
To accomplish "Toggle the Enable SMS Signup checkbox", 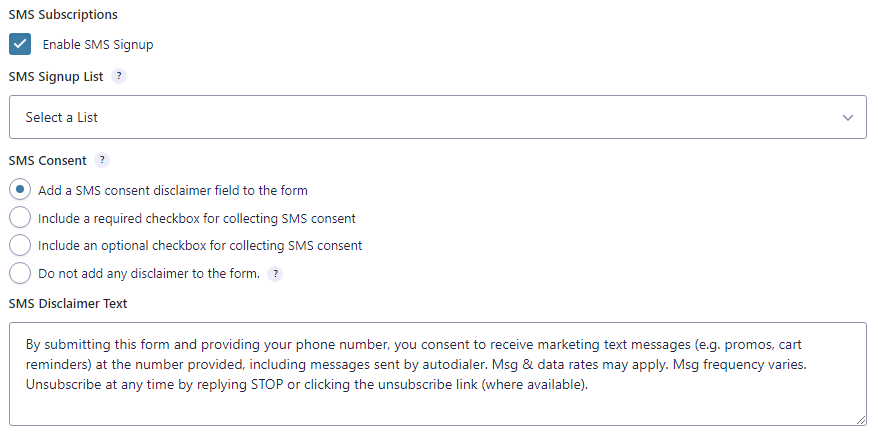I will point(20,44).
